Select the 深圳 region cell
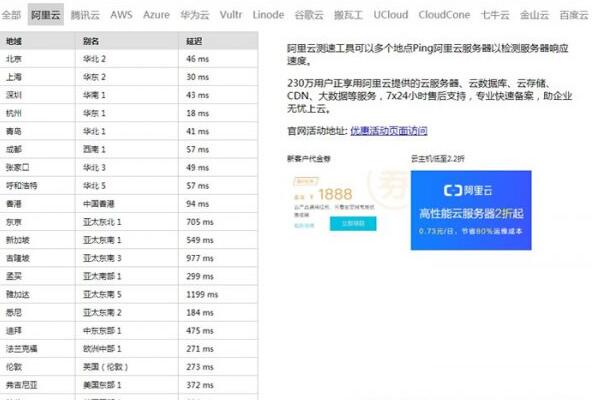This screenshot has width=600, height=400. pyautogui.click(x=38, y=95)
